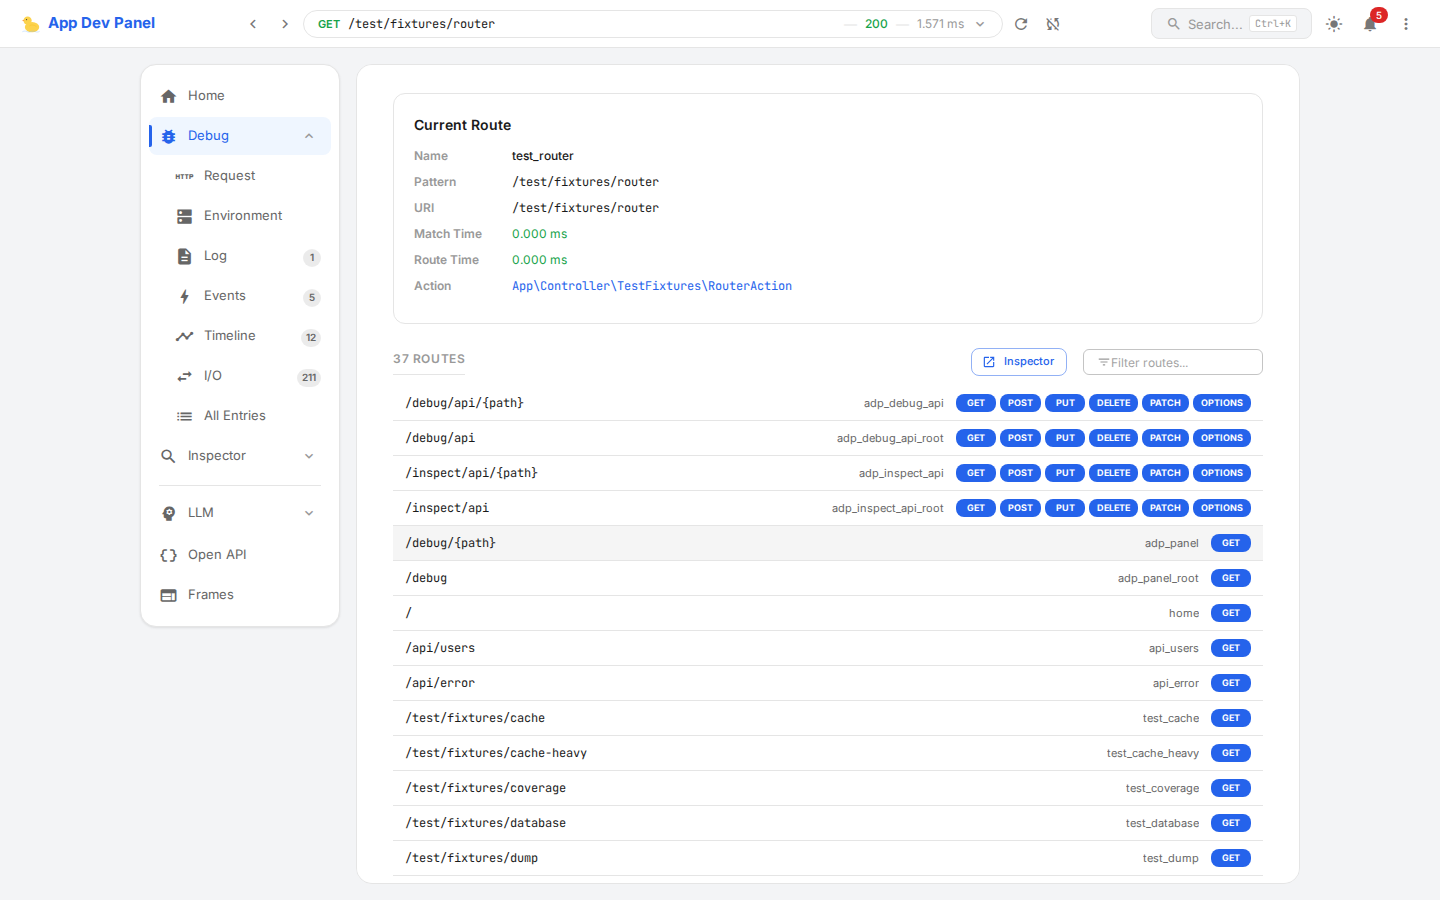Open the request entry selector dropdown
Screen dimensions: 1440x900
[x=980, y=24]
